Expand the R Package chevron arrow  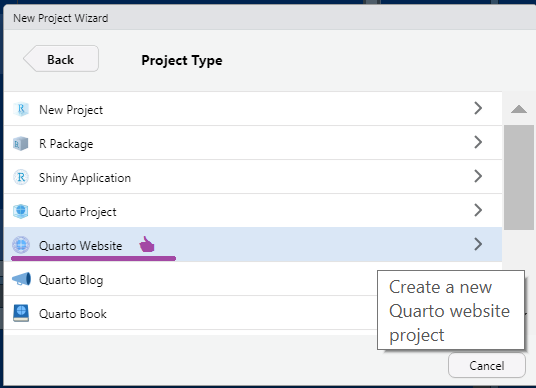(x=478, y=142)
